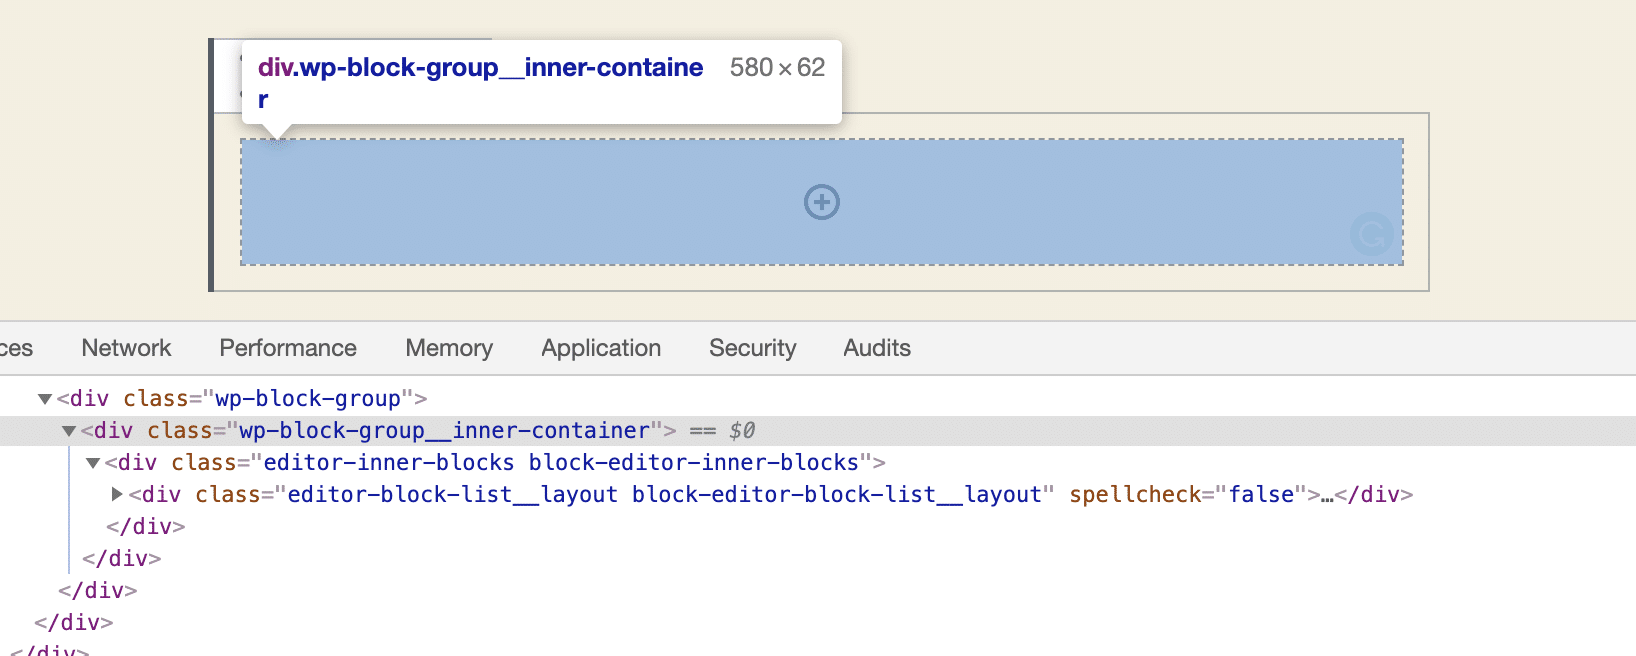This screenshot has height=656, width=1636.
Task: Select the Memory tab
Action: coord(449,348)
